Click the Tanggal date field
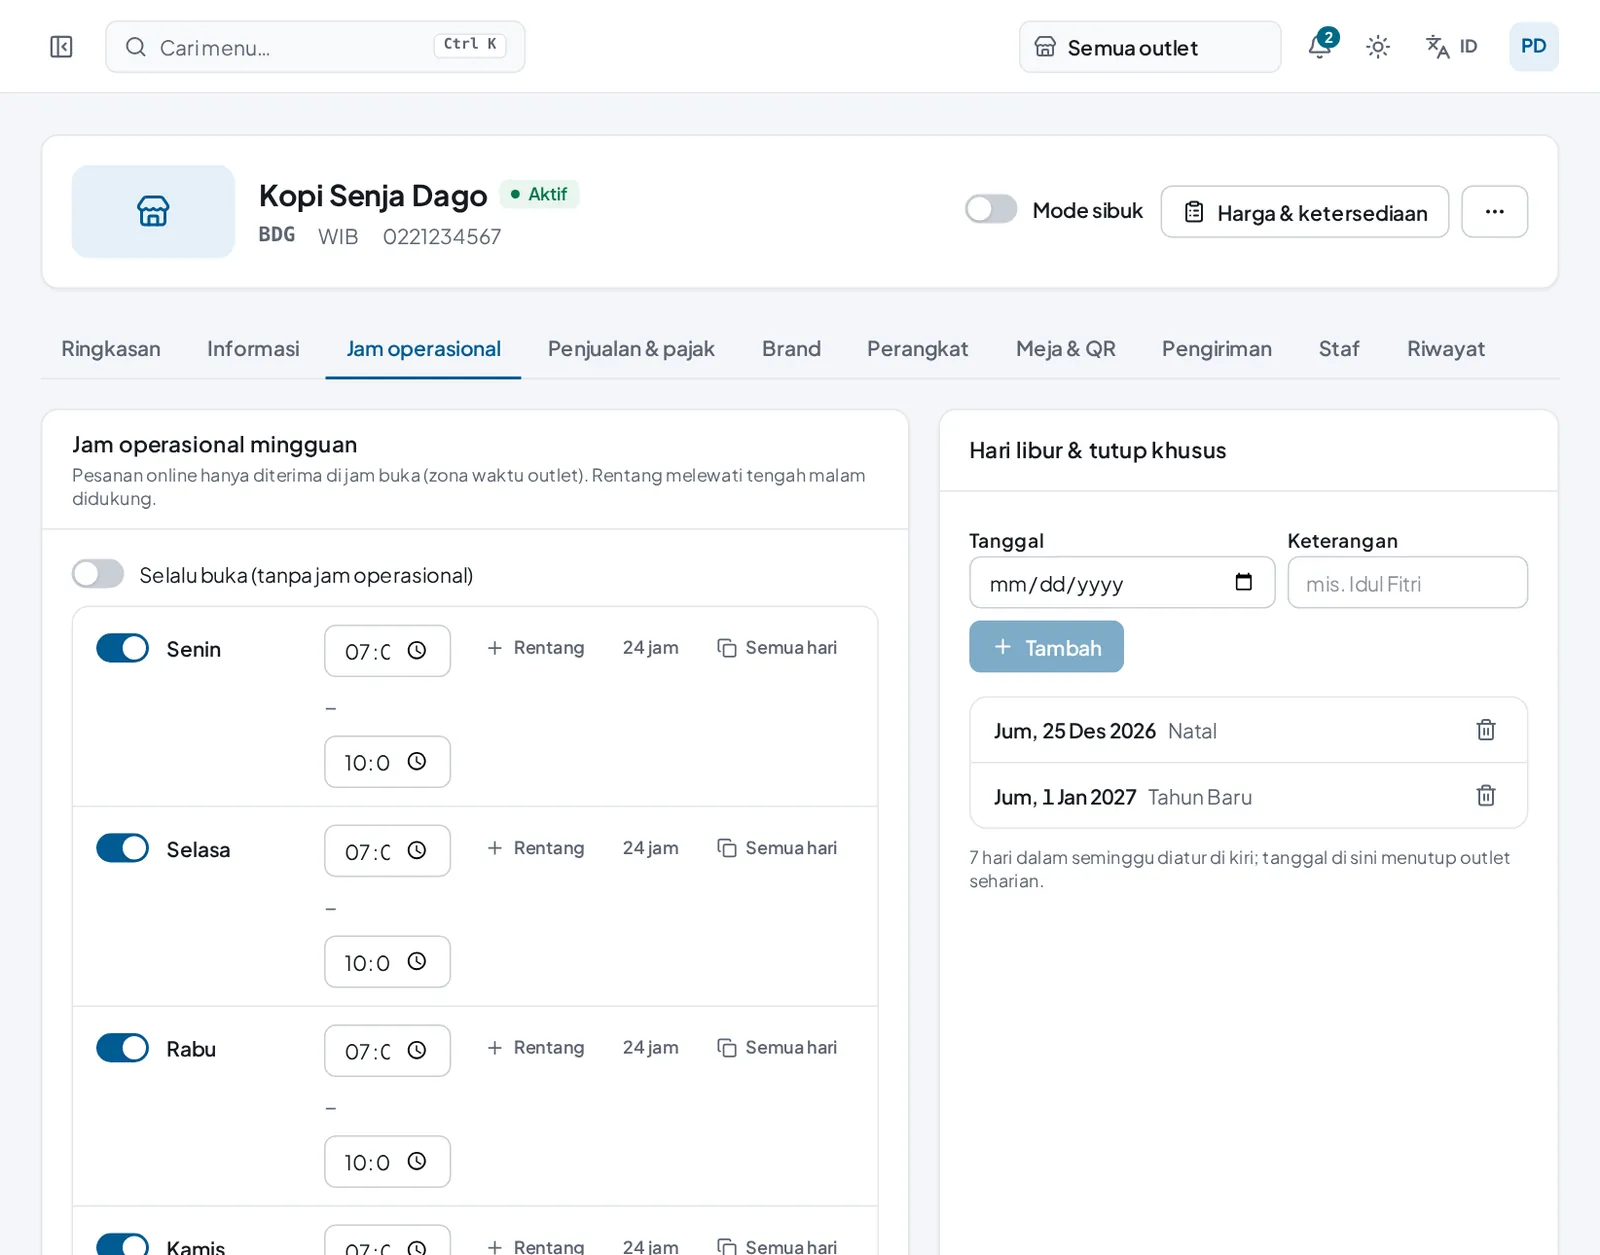This screenshot has width=1600, height=1255. [1122, 583]
